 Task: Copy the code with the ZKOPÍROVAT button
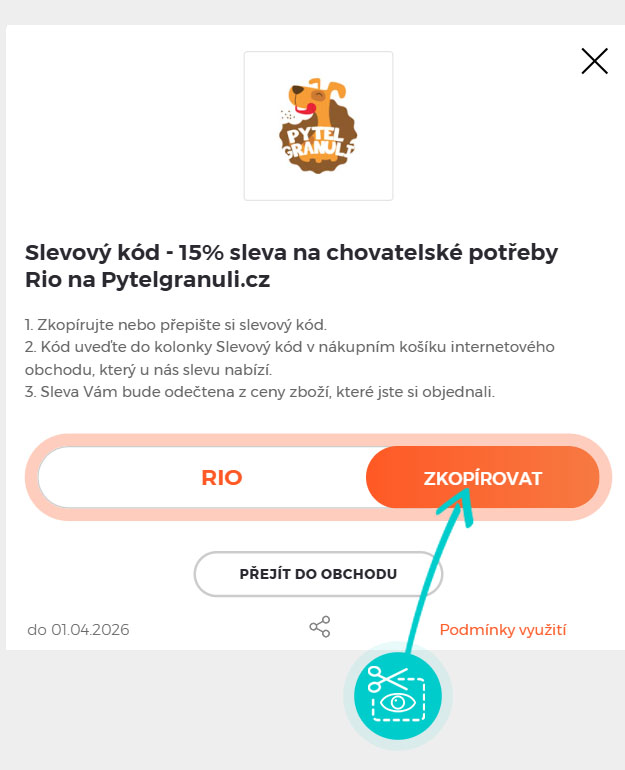tap(483, 477)
